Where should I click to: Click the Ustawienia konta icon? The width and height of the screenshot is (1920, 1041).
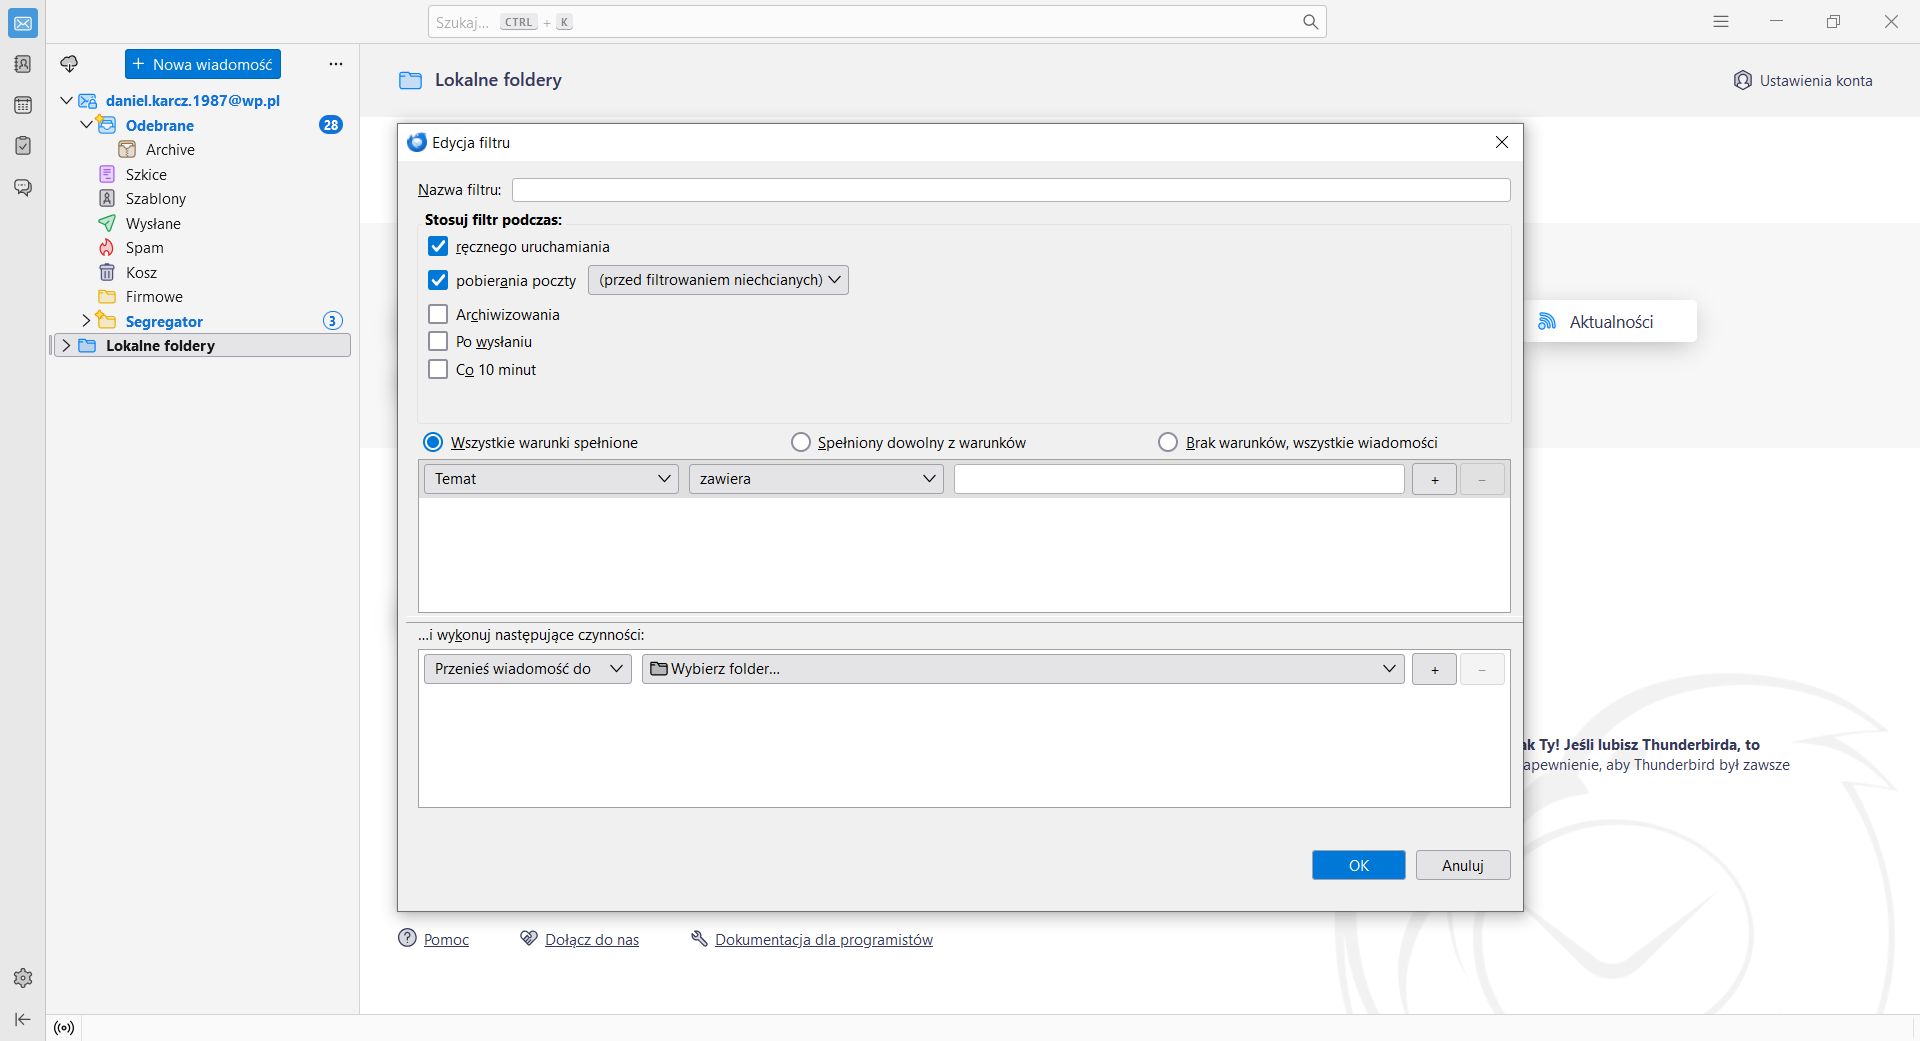tap(1743, 80)
